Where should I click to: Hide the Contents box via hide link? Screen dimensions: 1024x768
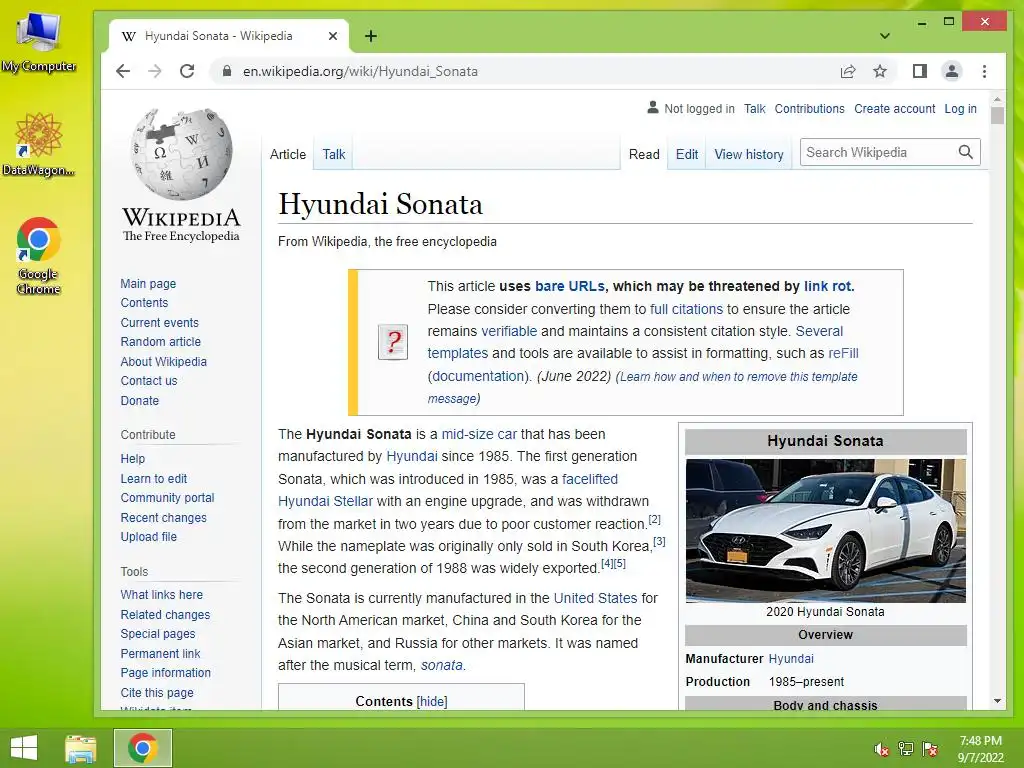click(x=432, y=701)
